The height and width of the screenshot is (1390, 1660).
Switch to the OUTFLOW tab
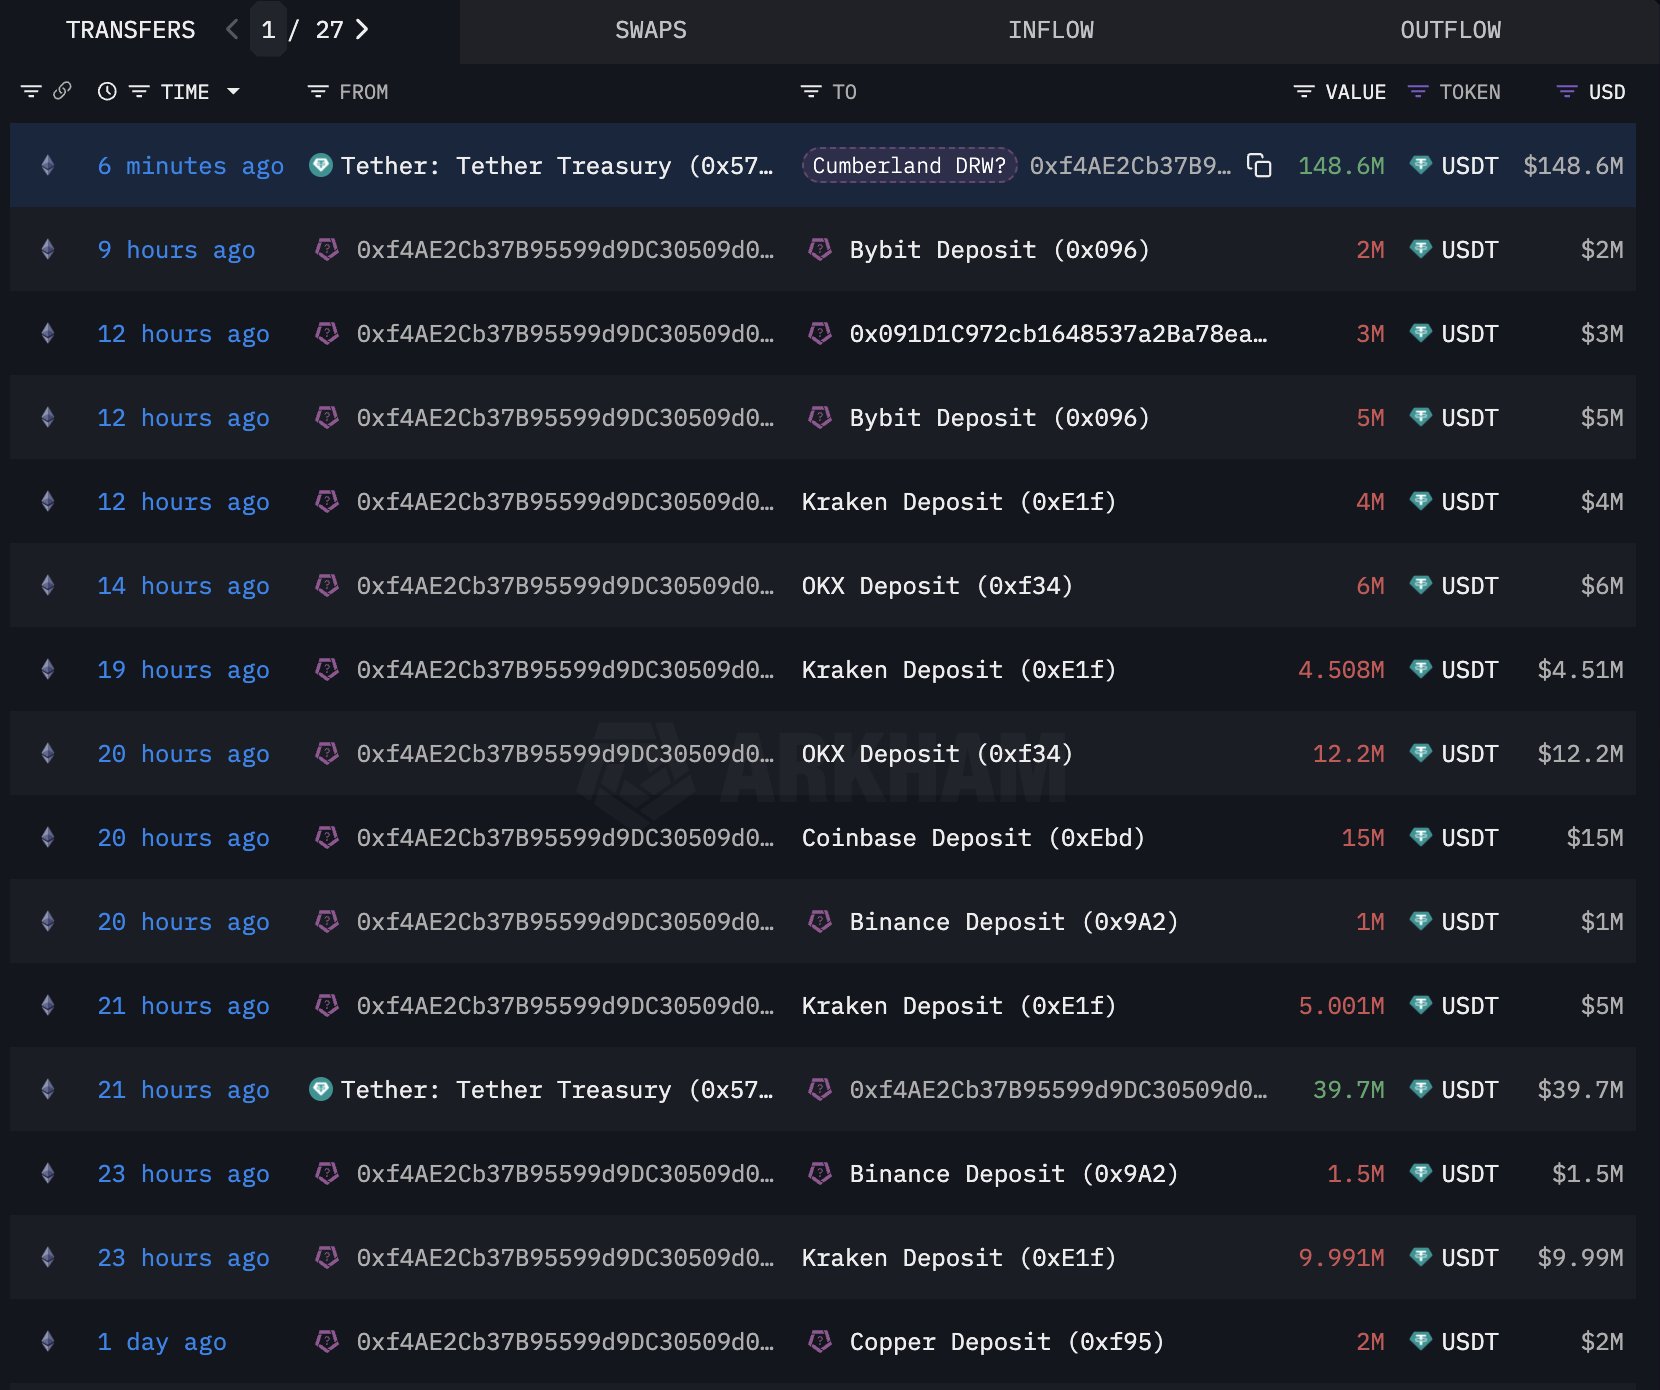pyautogui.click(x=1450, y=30)
